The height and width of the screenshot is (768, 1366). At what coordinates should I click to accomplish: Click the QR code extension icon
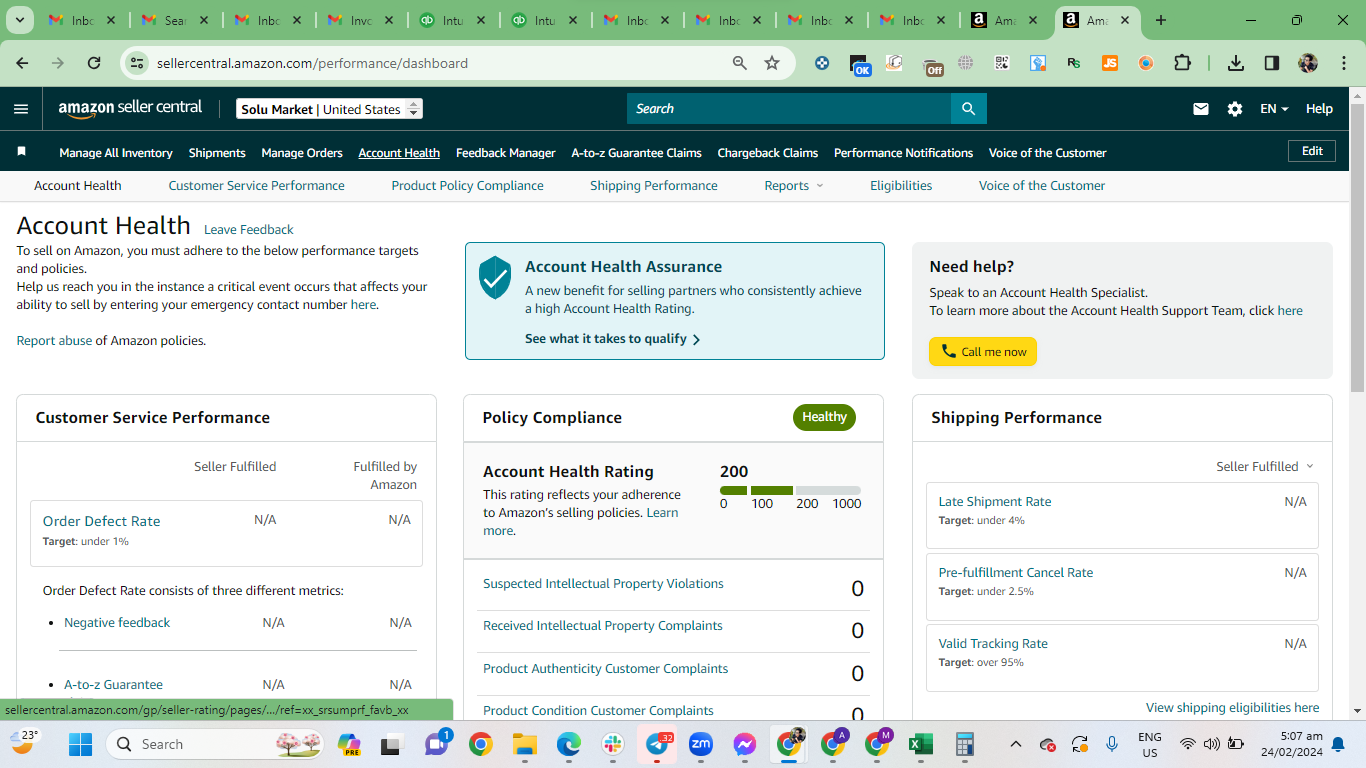(x=1002, y=63)
